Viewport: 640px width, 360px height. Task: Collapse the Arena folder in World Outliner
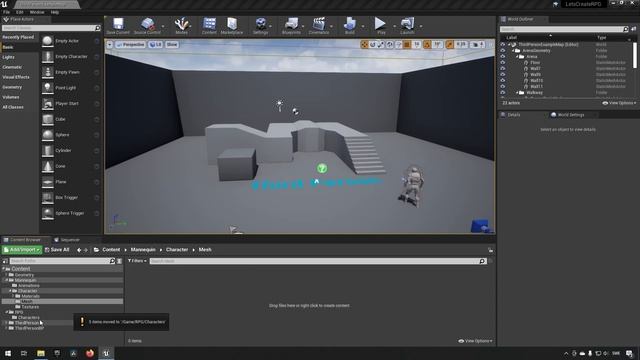point(517,57)
